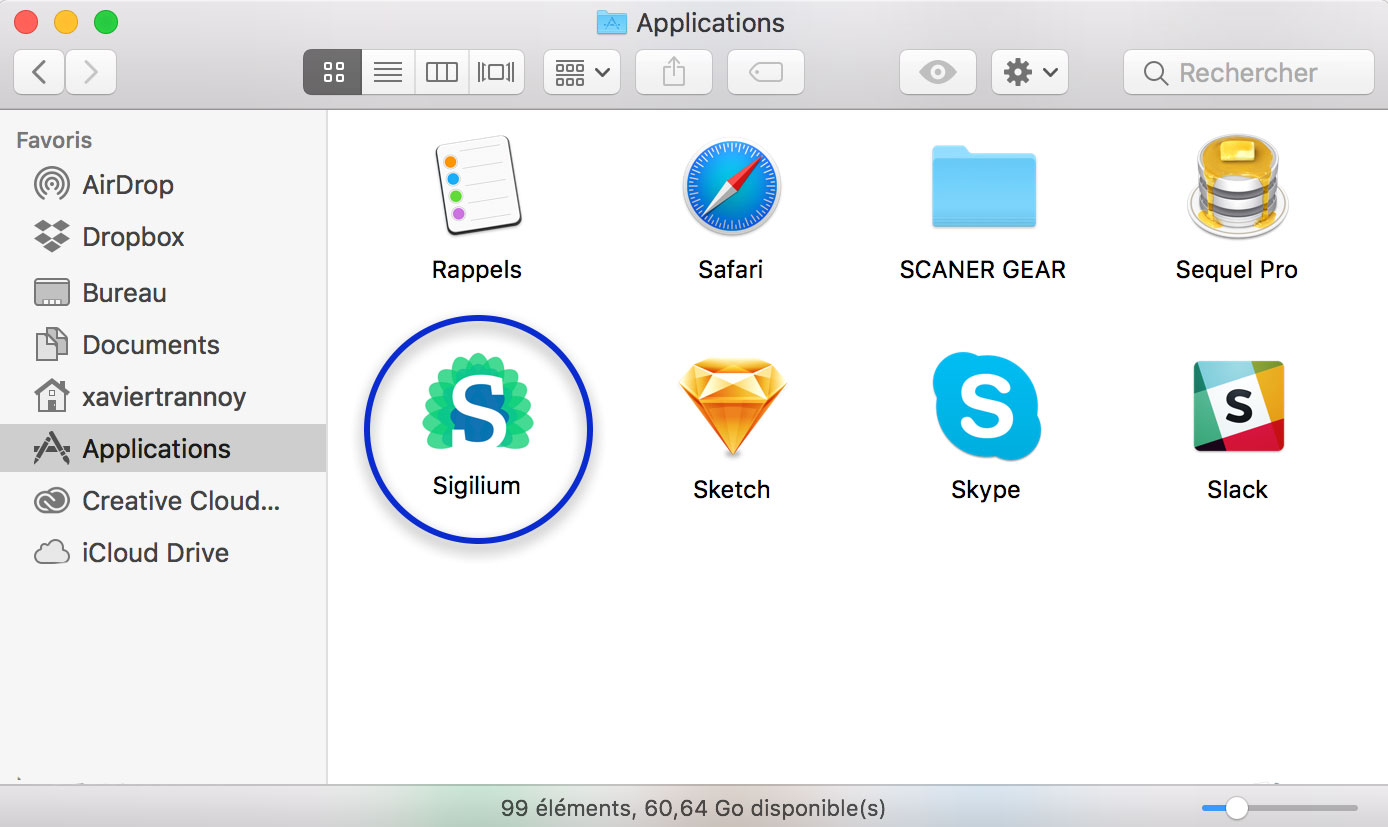Open the SCANER GEAR folder
This screenshot has width=1388, height=827.
pos(983,187)
